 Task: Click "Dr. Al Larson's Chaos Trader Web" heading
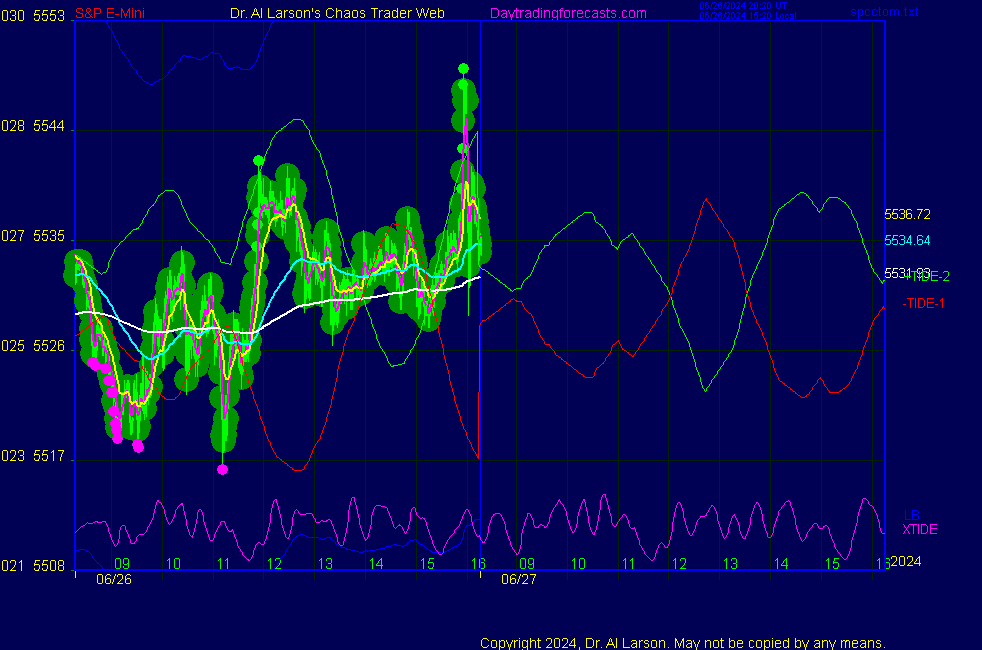click(337, 13)
